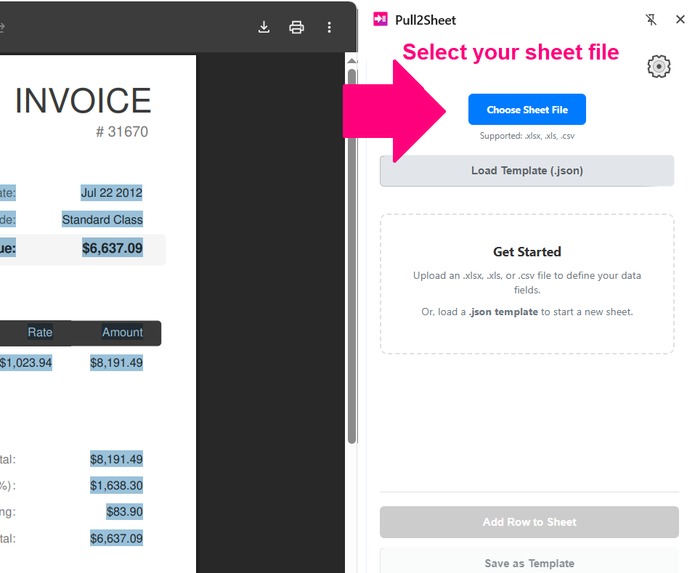Click Choose Sheet File button

click(x=527, y=109)
